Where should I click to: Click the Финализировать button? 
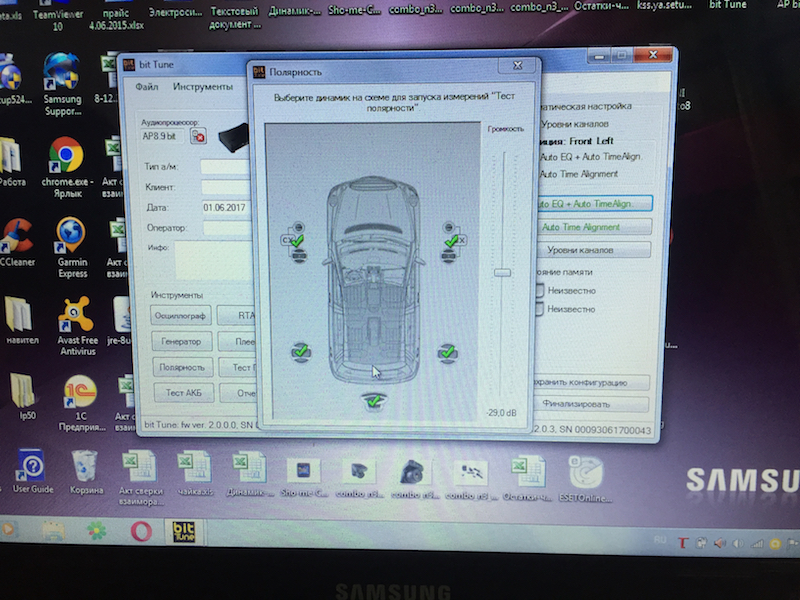(x=591, y=404)
